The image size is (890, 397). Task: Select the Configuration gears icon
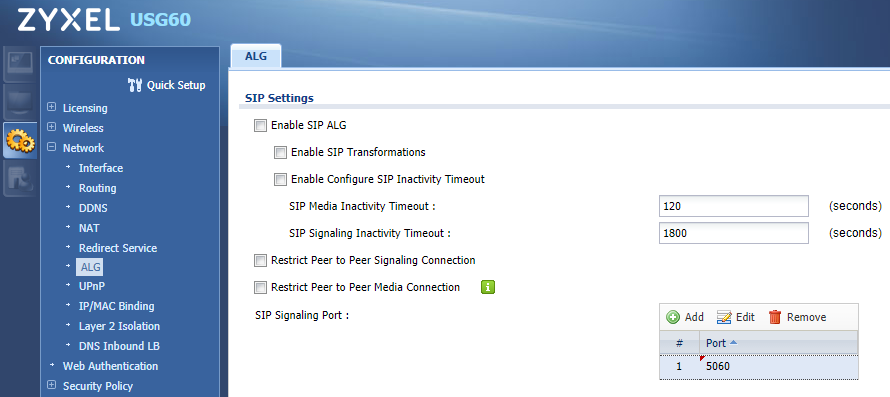click(19, 140)
